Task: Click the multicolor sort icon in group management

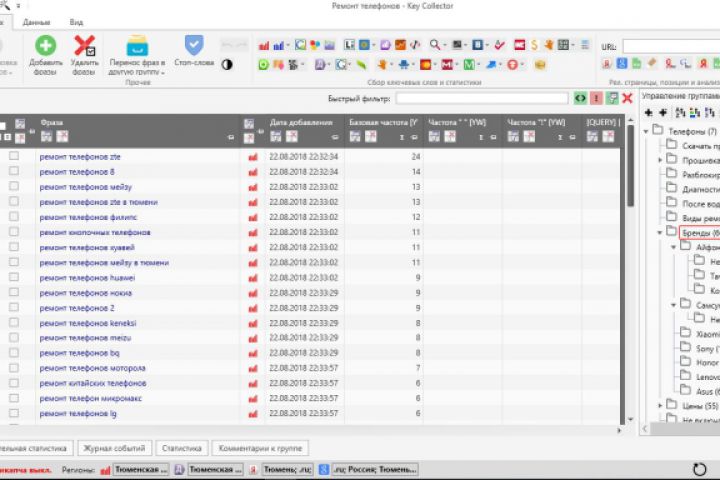Action: tap(695, 113)
